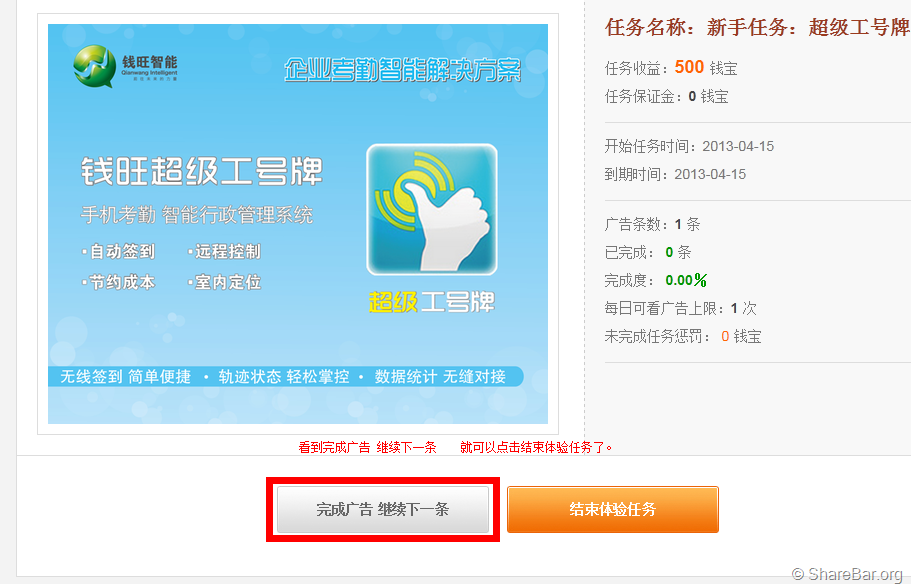Image resolution: width=911 pixels, height=584 pixels.
Task: Click the 每日可看广告上限 row
Action: (x=680, y=308)
